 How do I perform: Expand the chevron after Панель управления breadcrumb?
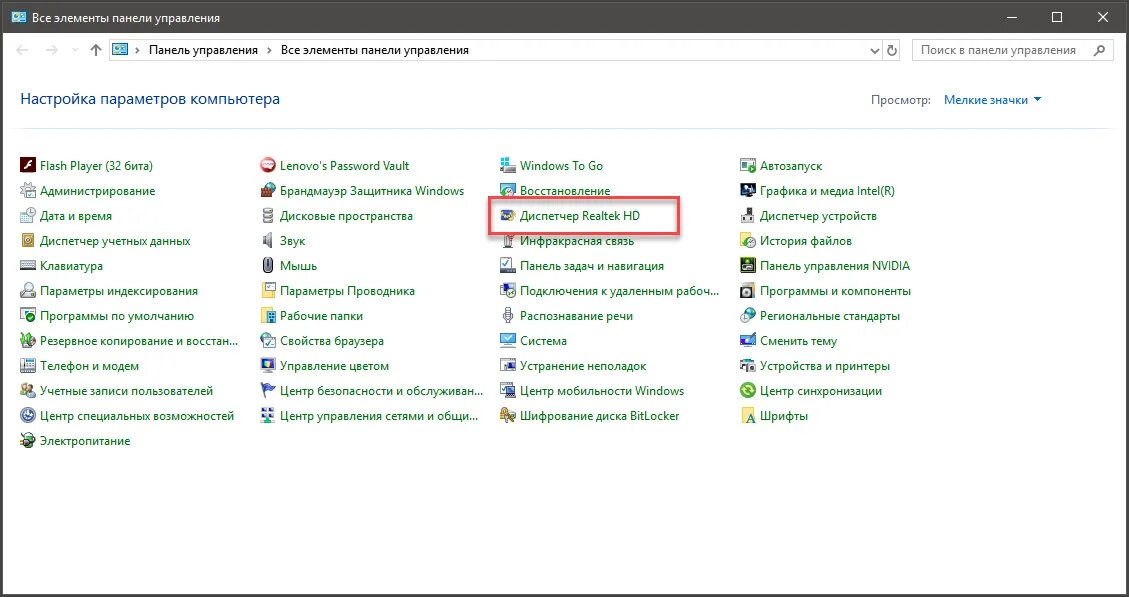(269, 50)
